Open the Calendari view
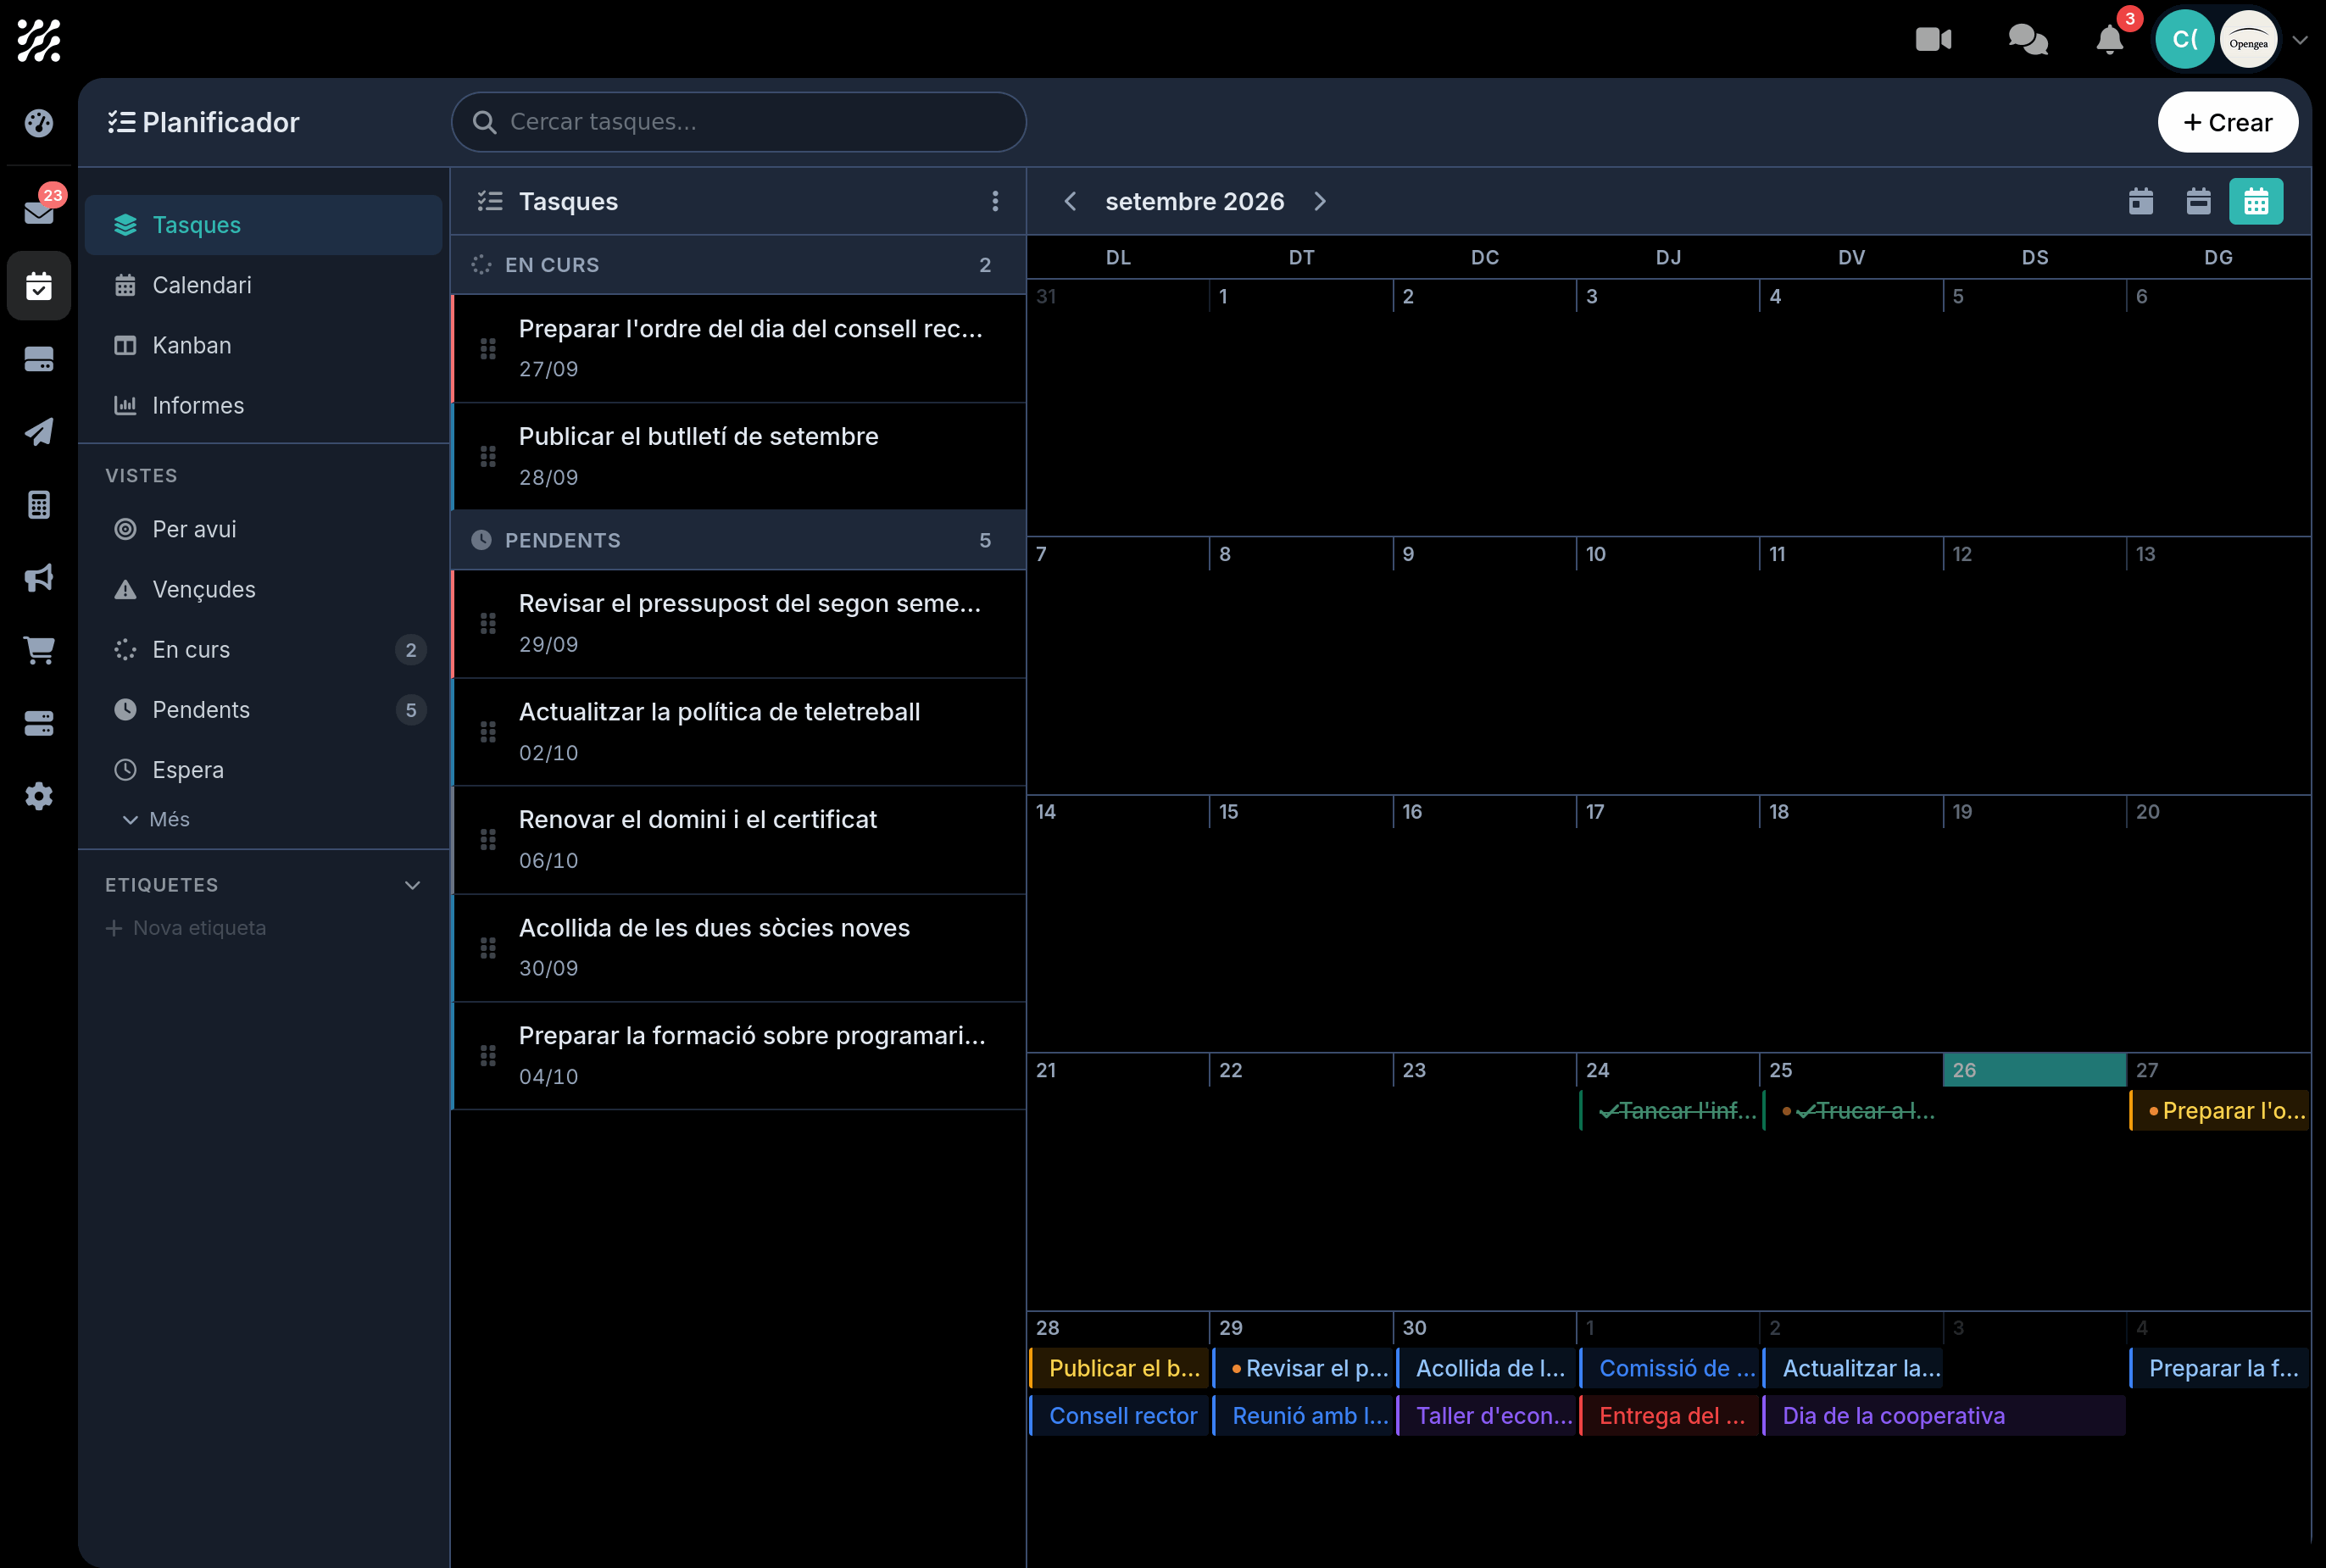The image size is (2326, 1568). point(263,285)
